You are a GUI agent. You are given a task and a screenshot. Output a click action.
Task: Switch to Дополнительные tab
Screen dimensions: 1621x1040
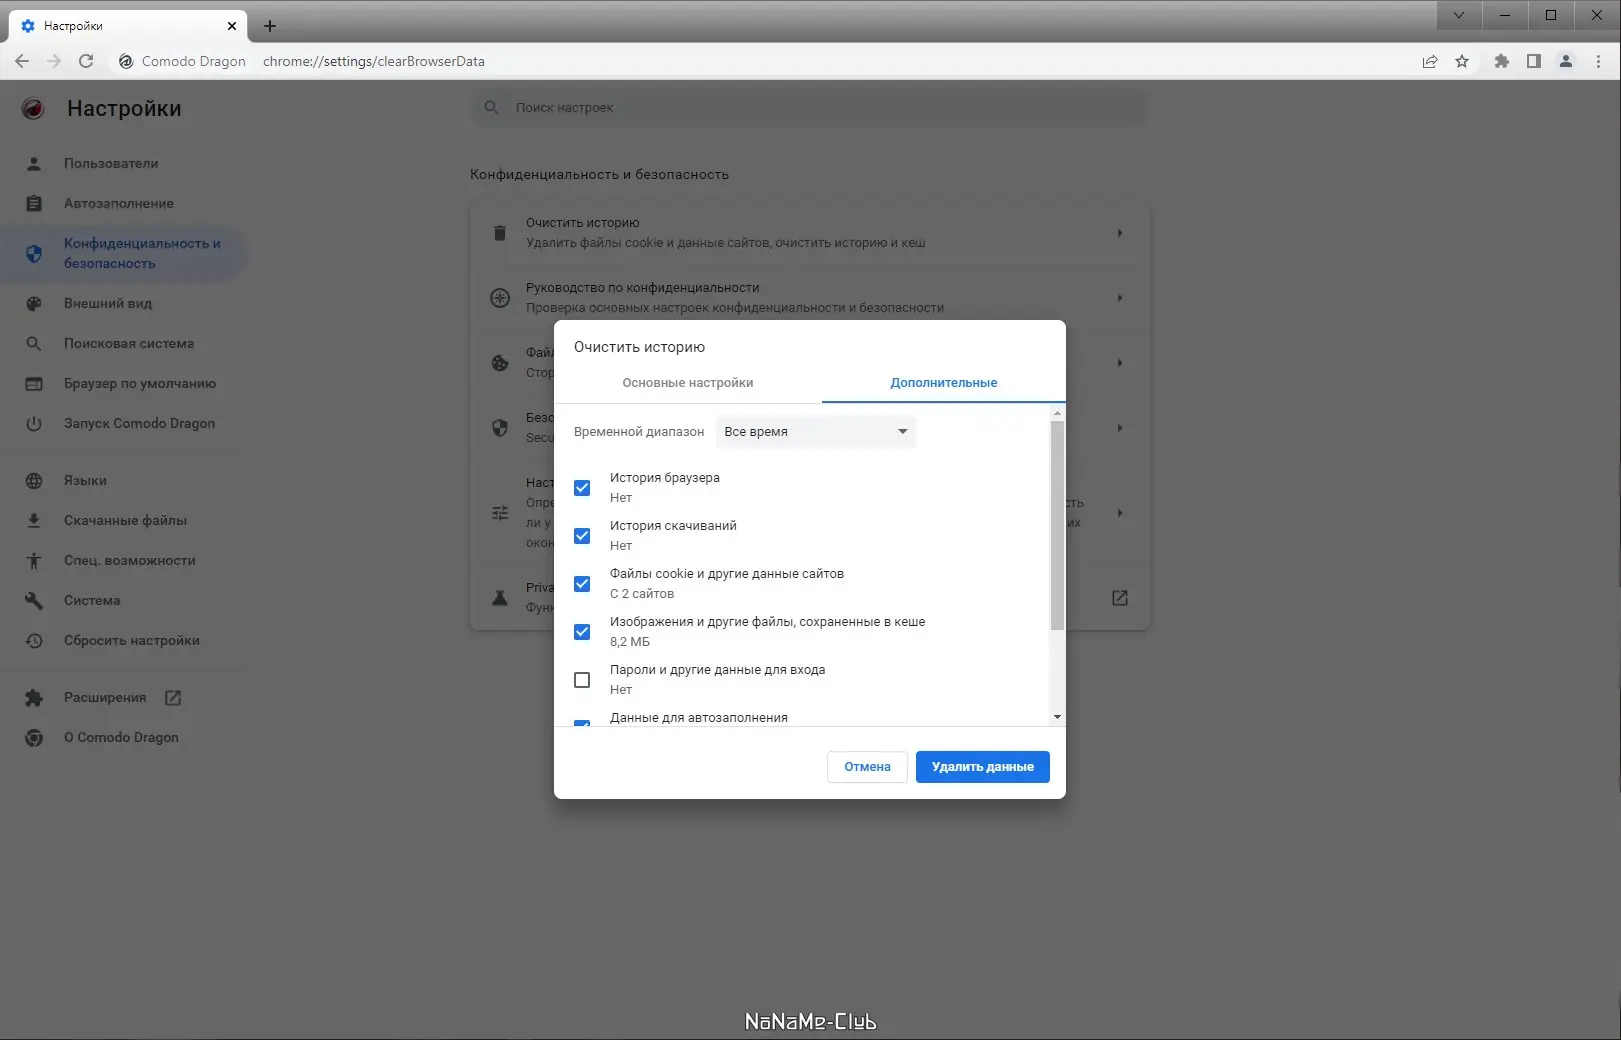[944, 383]
